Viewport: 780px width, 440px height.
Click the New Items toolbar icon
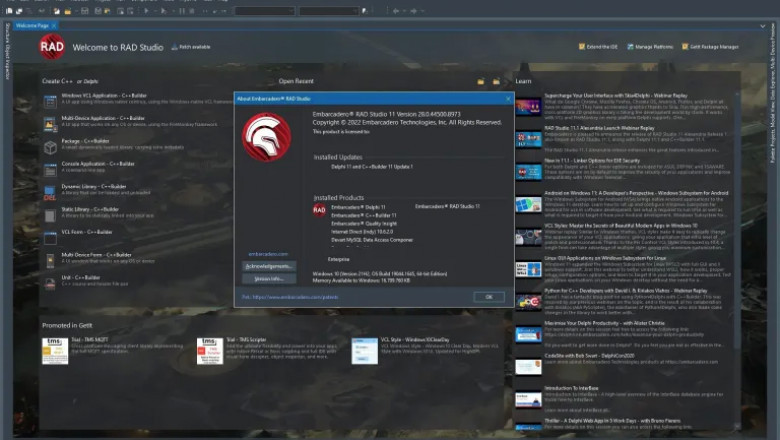click(57, 10)
